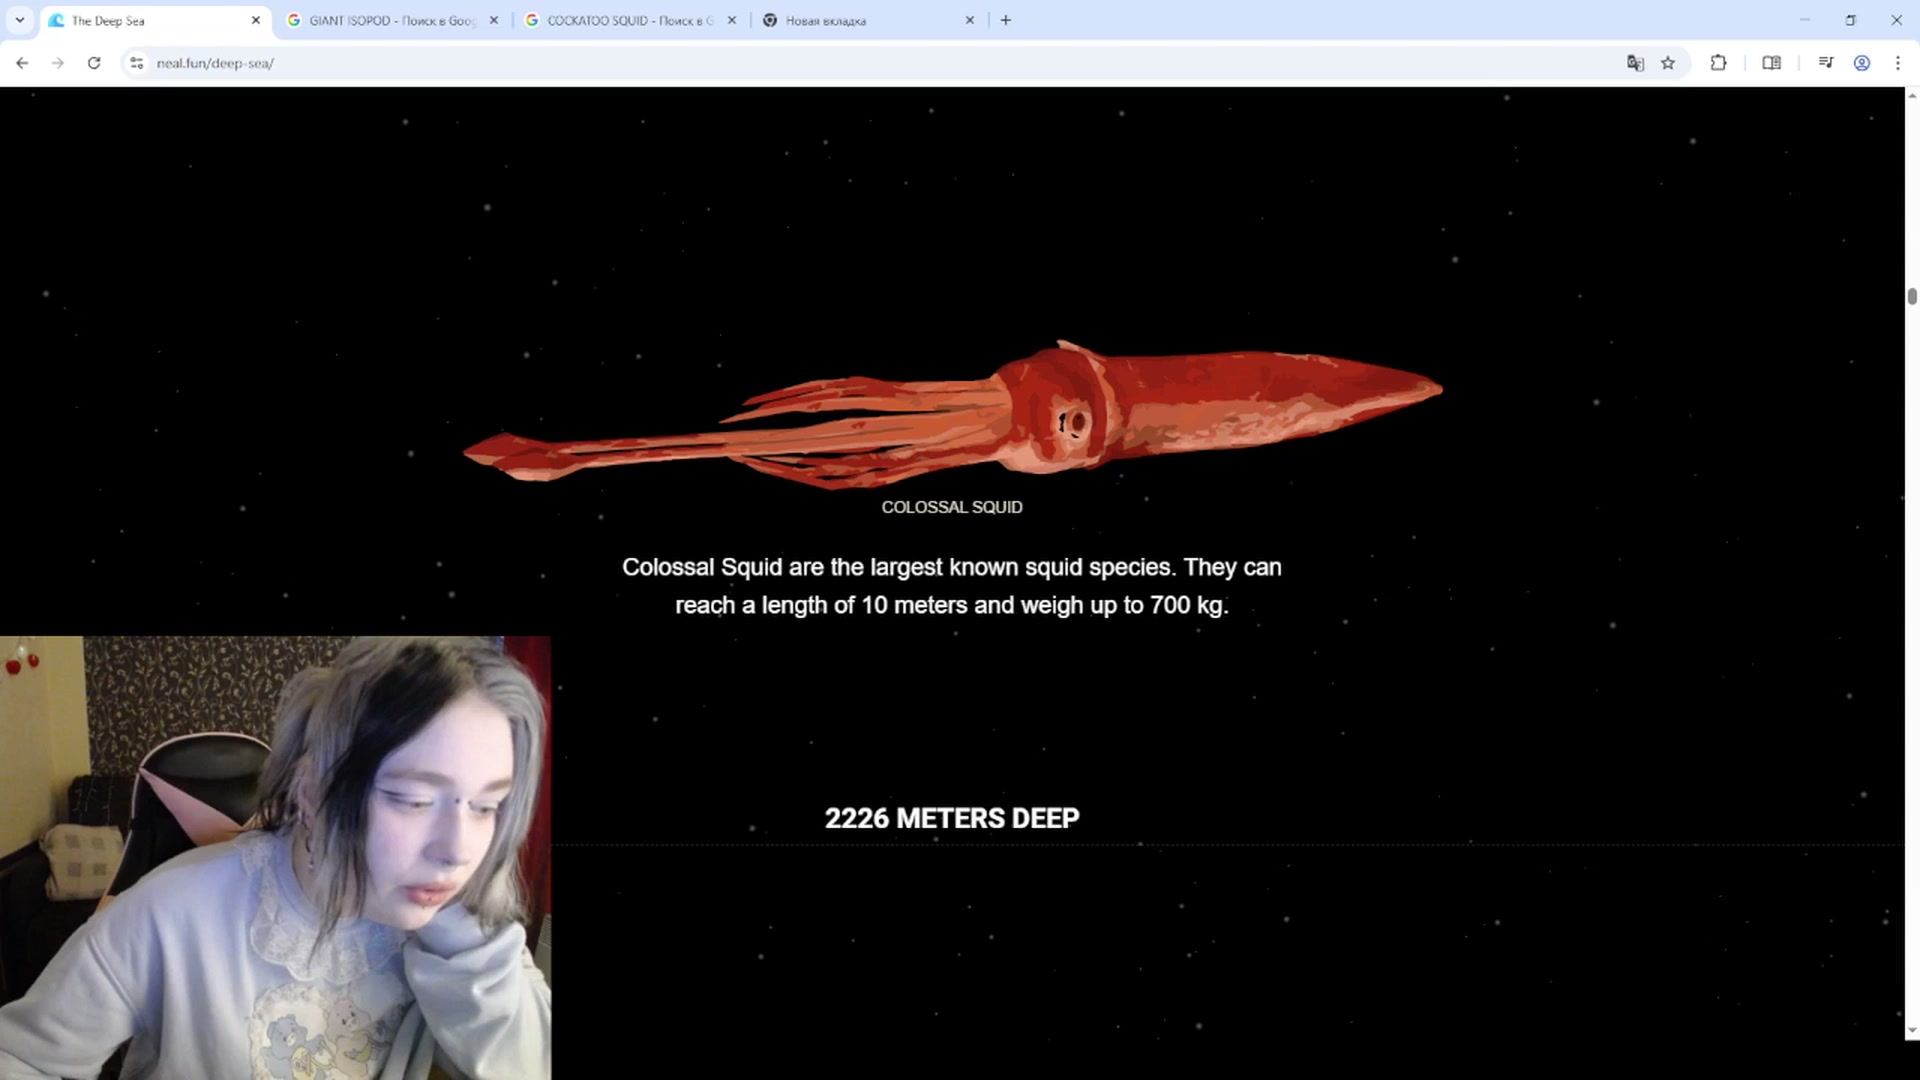Close The Deep Sea tab
1920x1080 pixels.
pyautogui.click(x=255, y=20)
